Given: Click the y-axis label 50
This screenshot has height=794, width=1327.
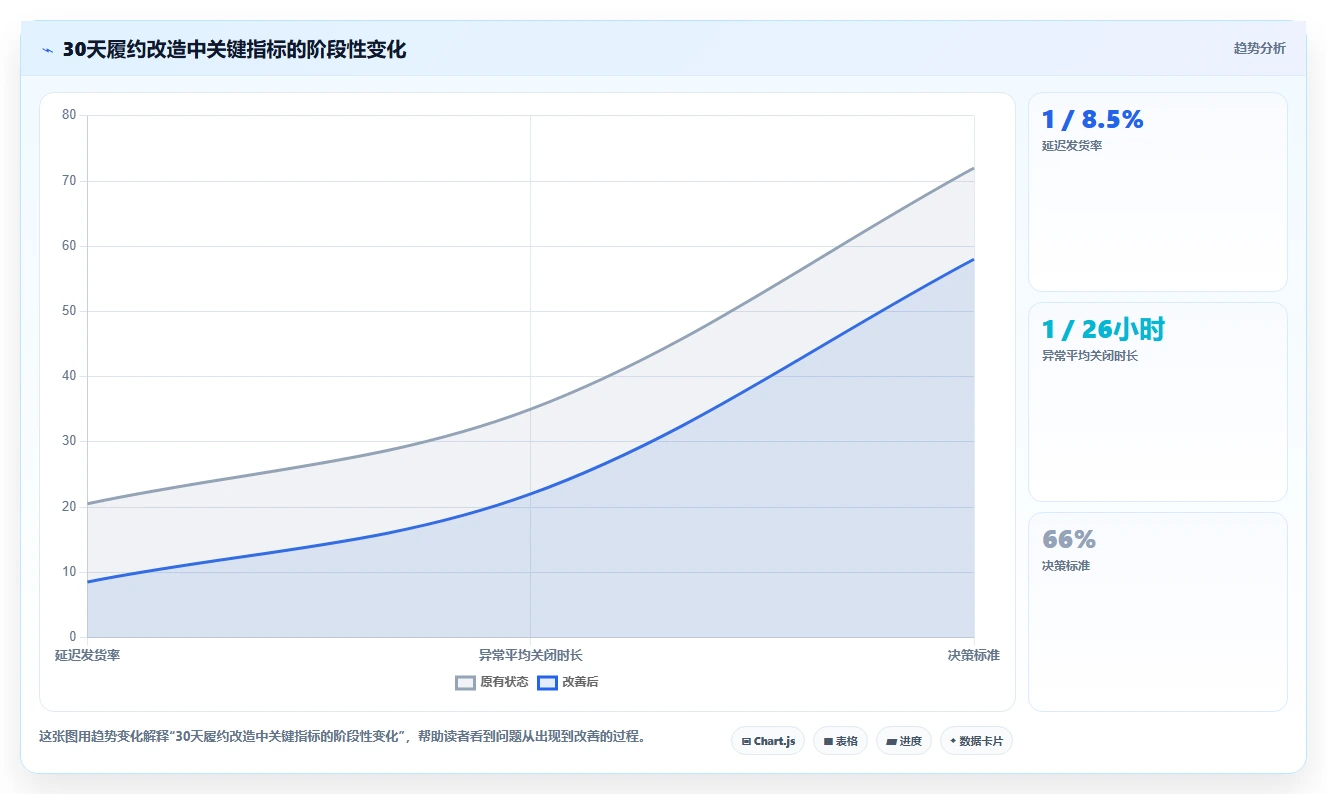Looking at the screenshot, I should pos(69,311).
